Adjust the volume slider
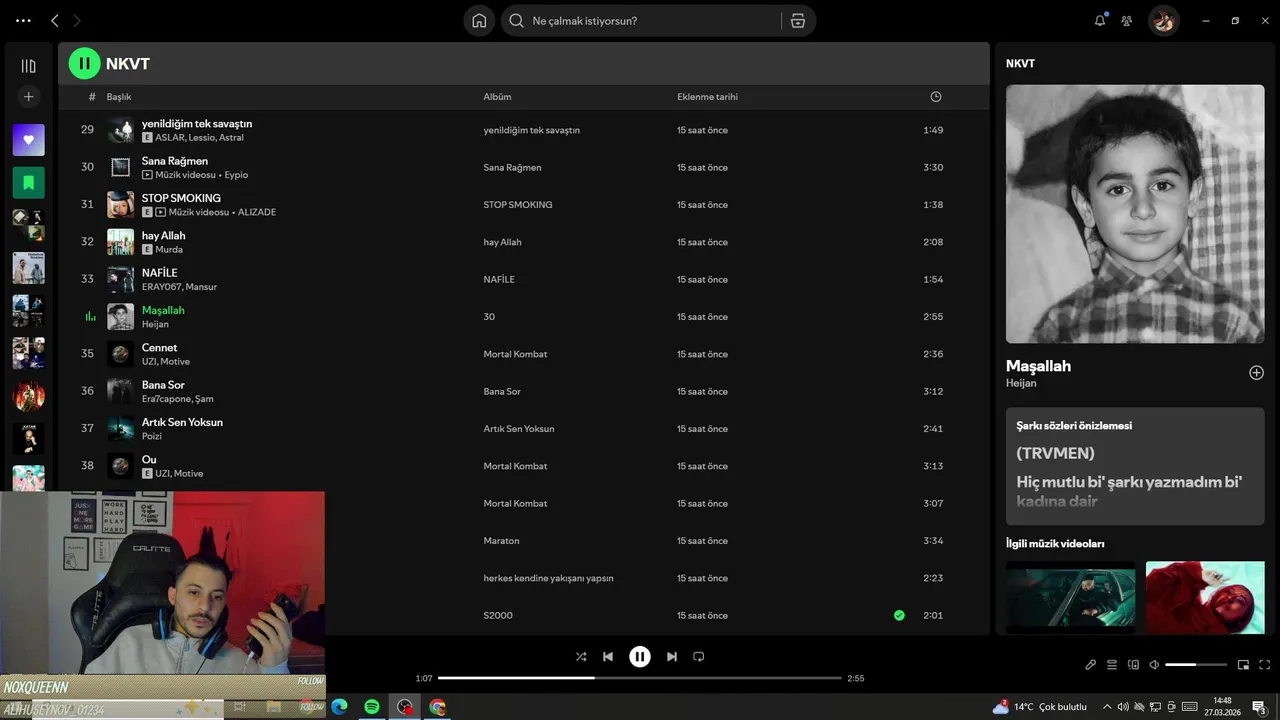Viewport: 1280px width, 720px height. pyautogui.click(x=1196, y=665)
